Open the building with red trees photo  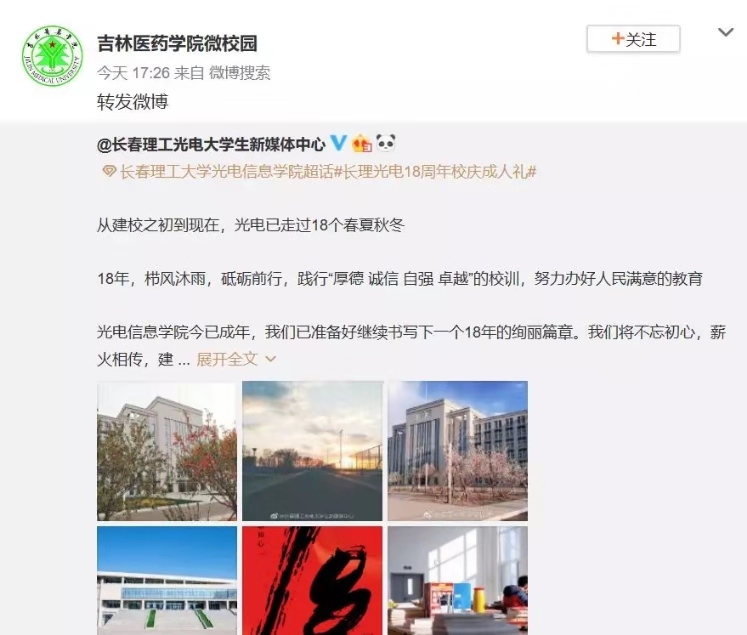point(167,451)
